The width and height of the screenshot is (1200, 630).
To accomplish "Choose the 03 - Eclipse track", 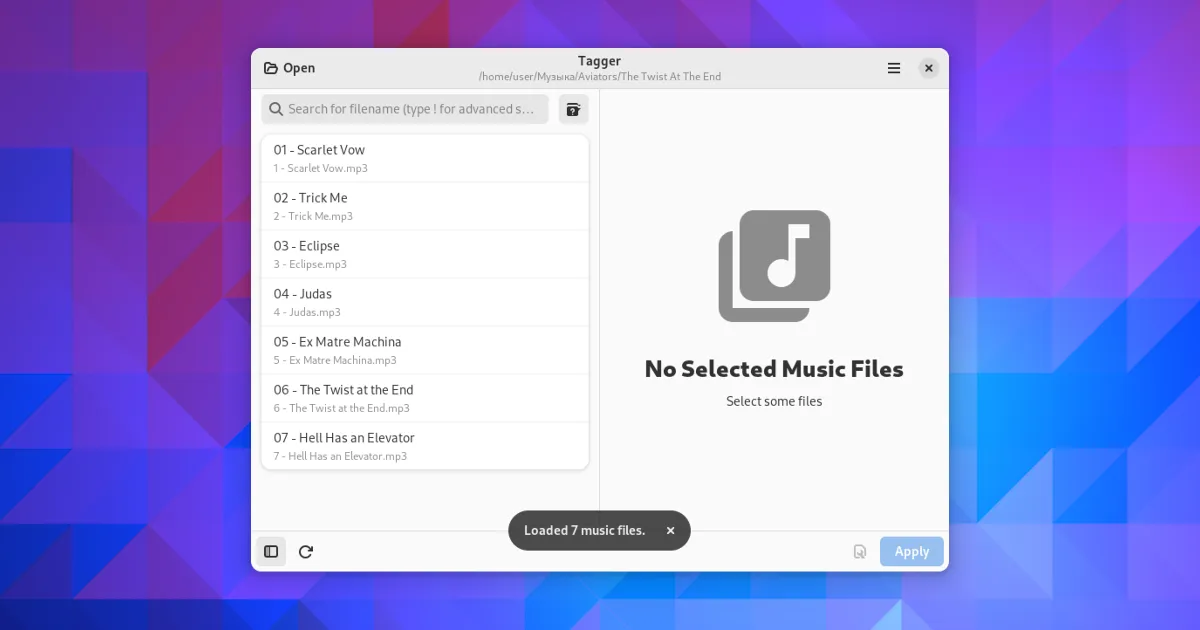I will (425, 254).
